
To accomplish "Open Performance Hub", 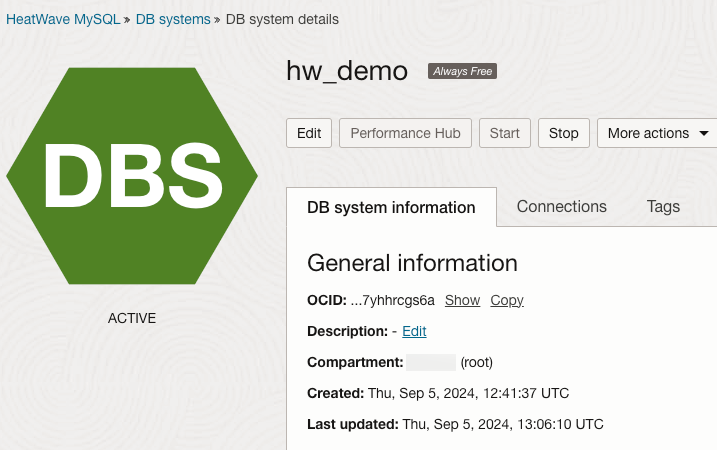I will [x=405, y=133].
